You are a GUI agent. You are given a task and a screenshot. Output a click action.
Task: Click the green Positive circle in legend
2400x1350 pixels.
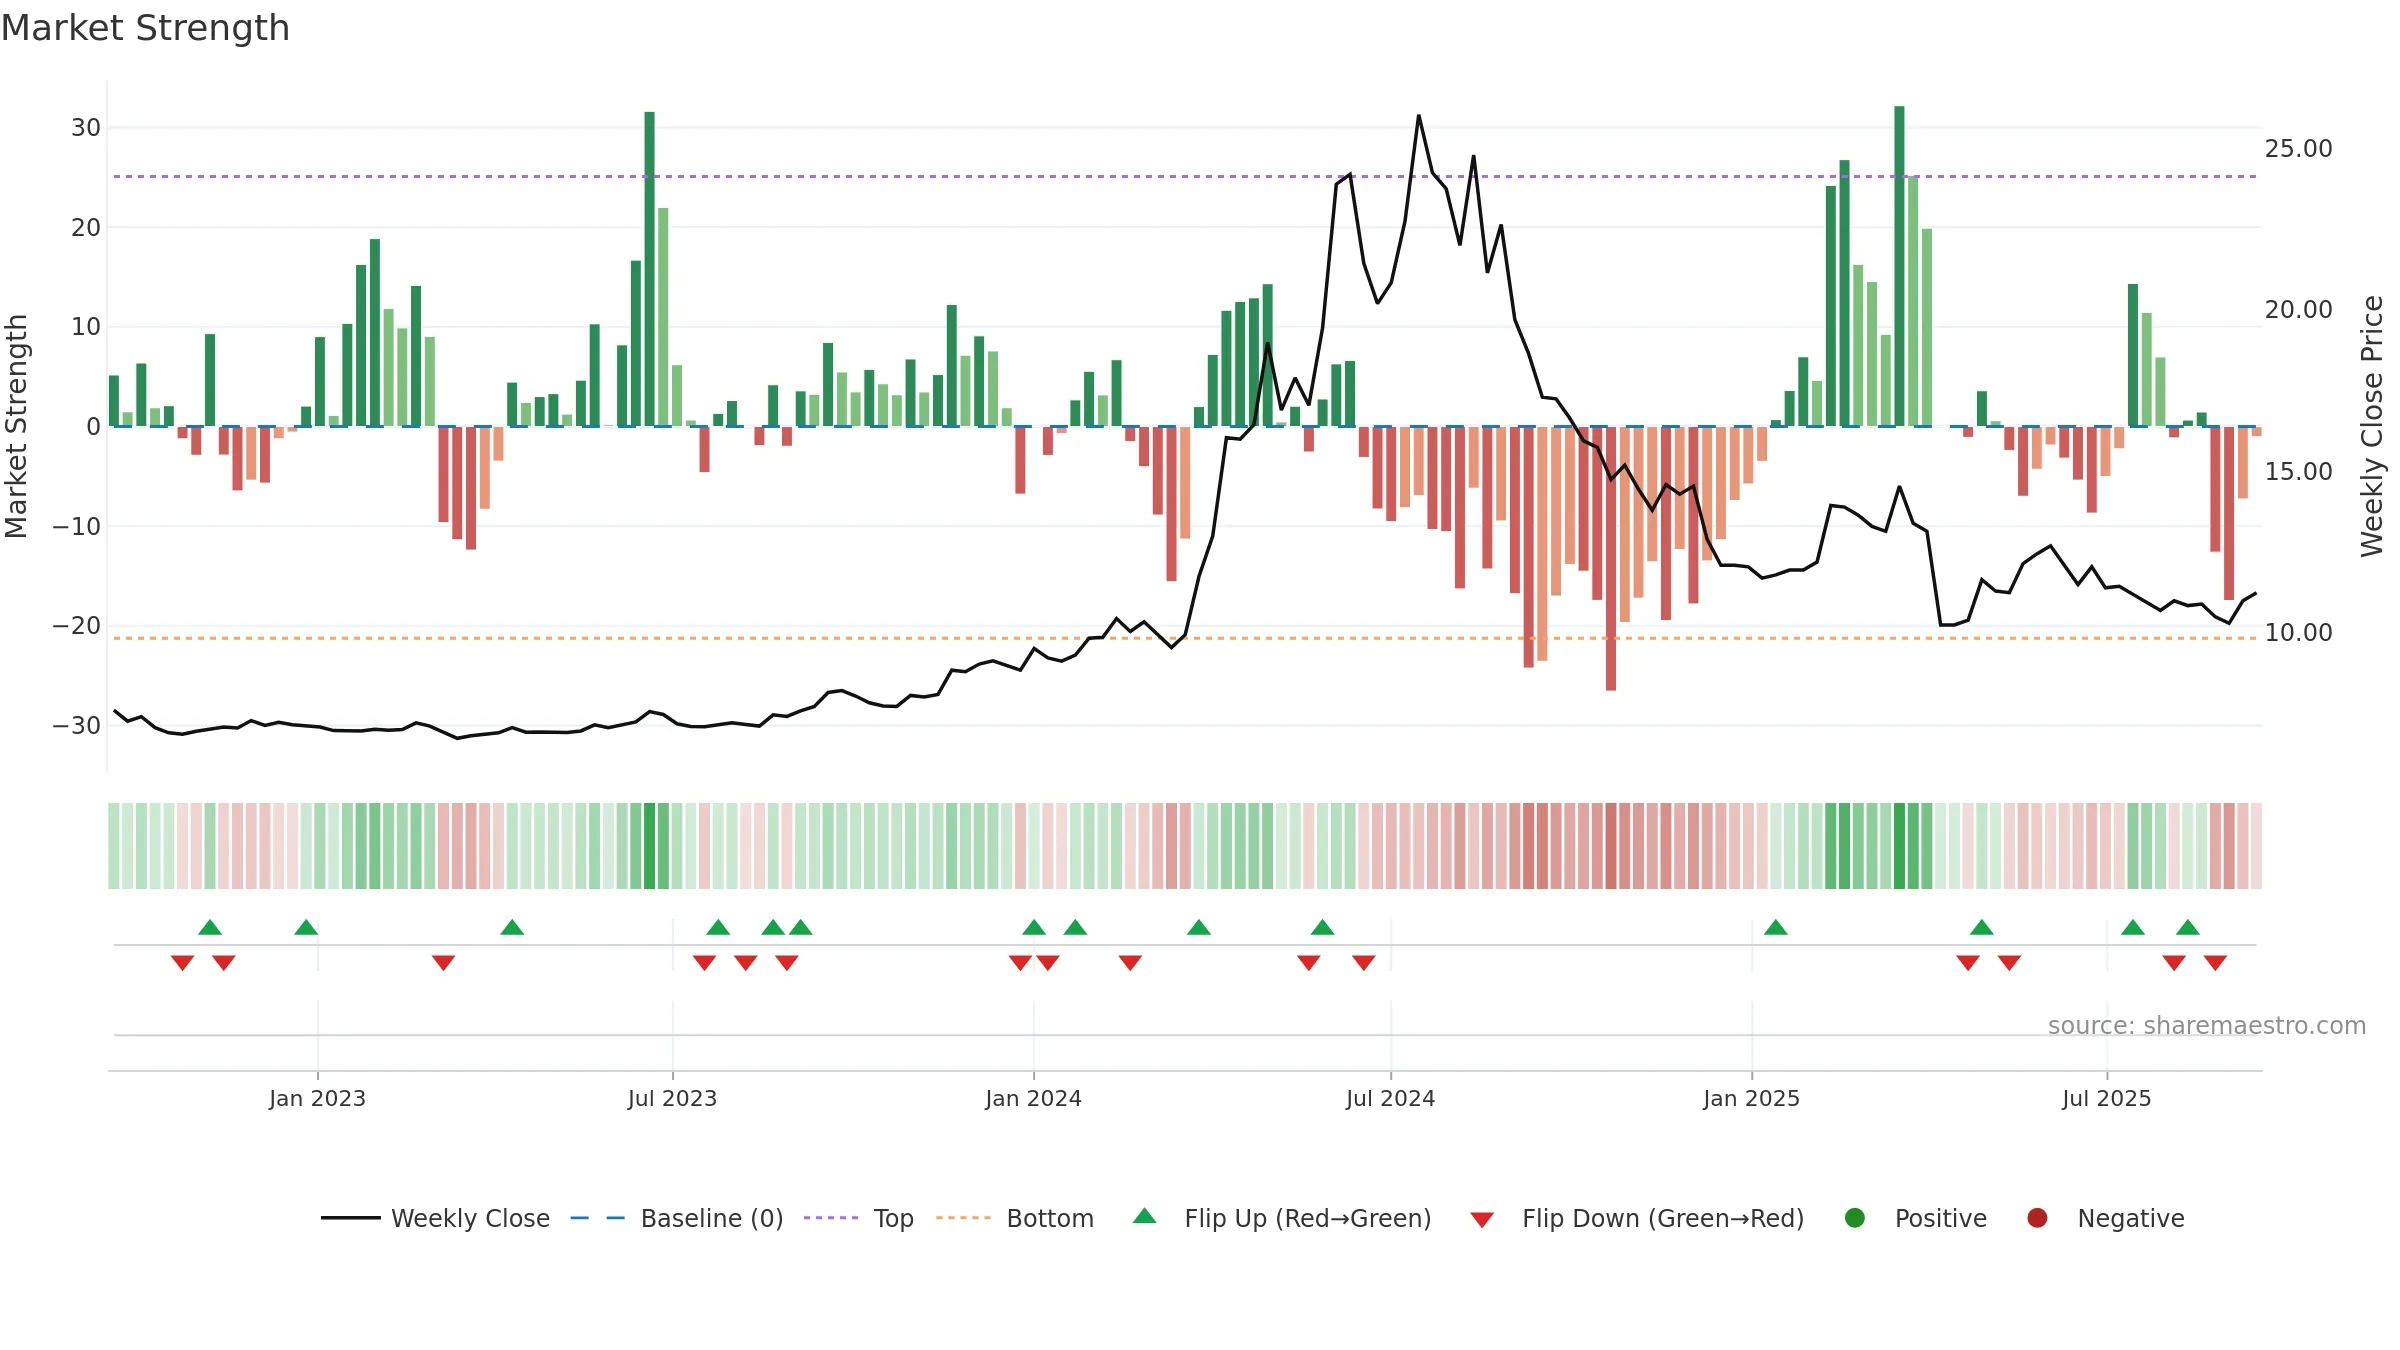click(1855, 1218)
